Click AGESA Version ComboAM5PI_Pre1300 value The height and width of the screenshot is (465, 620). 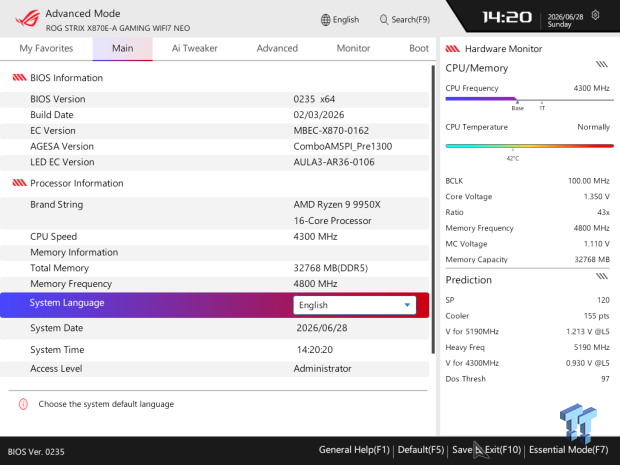[342, 146]
